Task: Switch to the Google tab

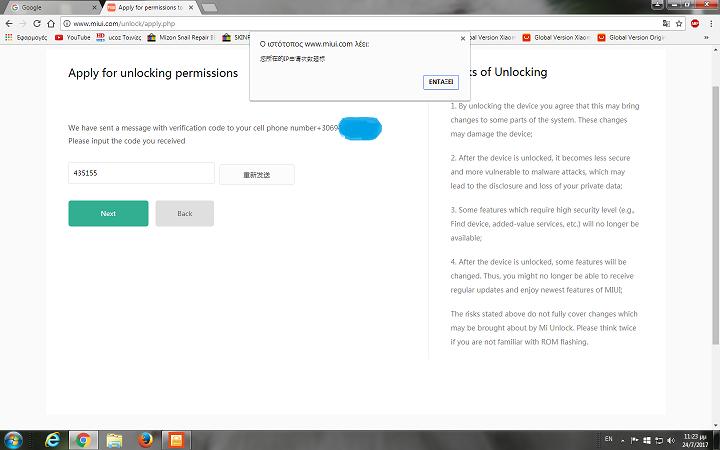Action: pyautogui.click(x=51, y=7)
